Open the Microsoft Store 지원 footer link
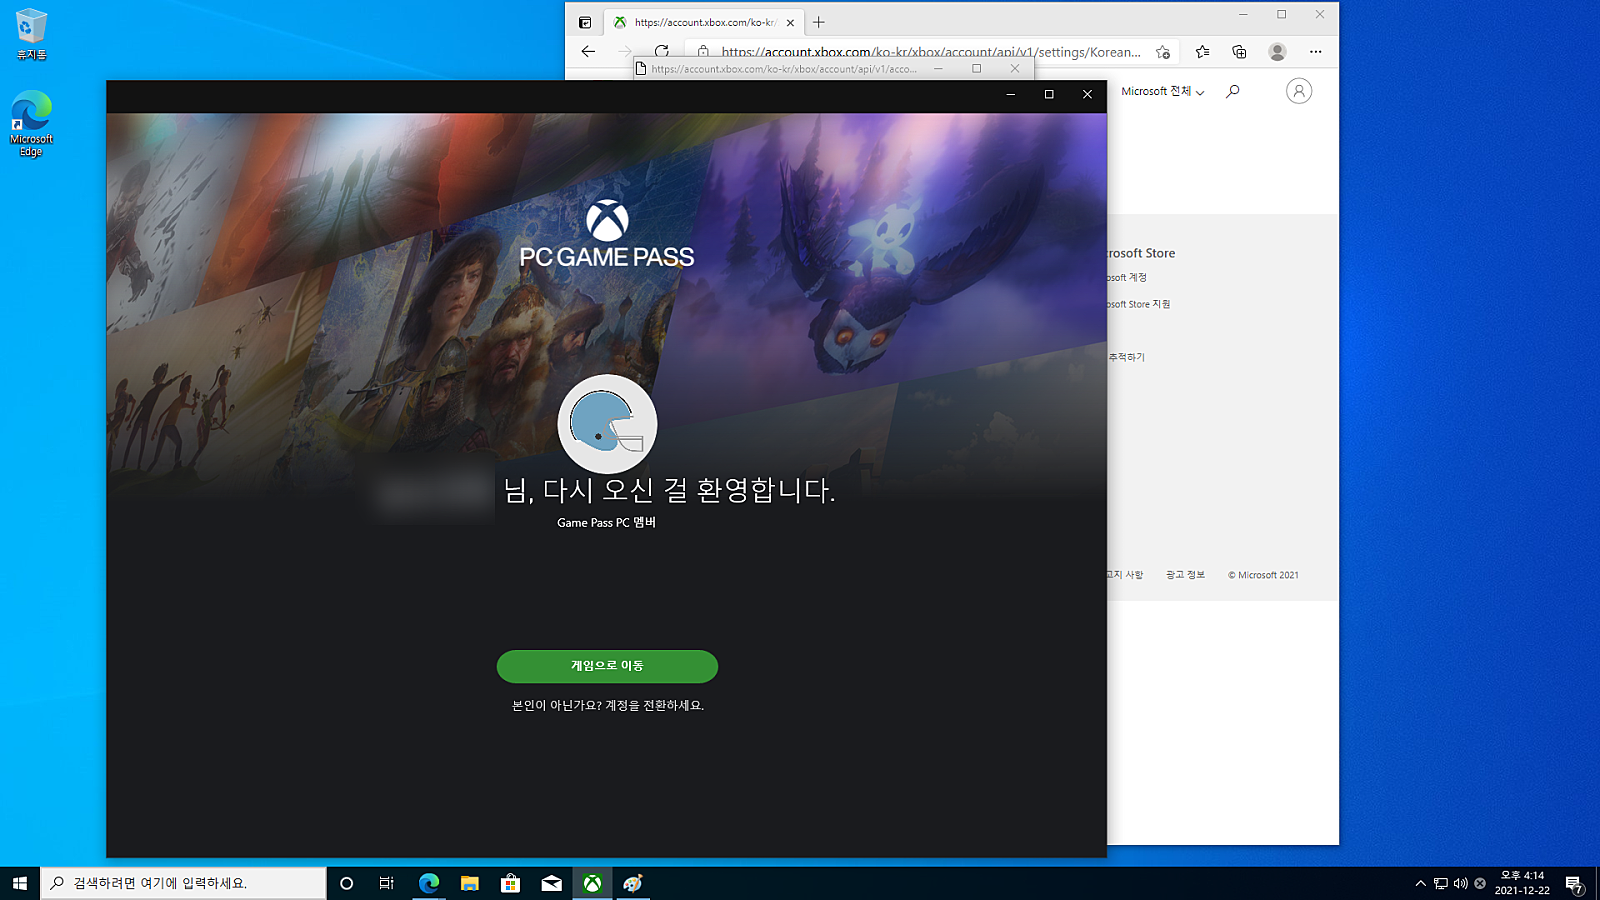 1139,304
